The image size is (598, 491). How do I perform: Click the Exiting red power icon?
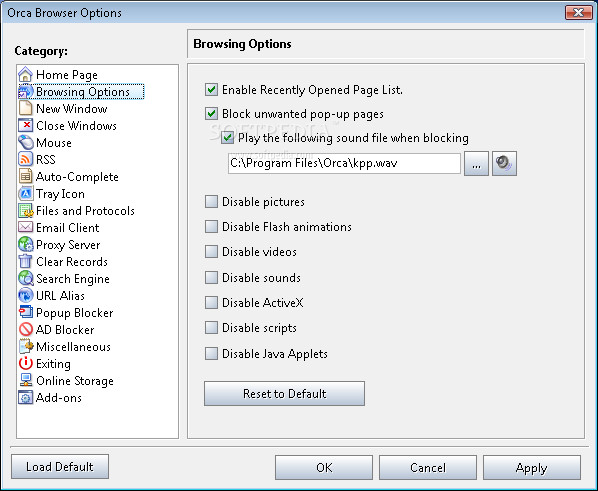coord(26,364)
